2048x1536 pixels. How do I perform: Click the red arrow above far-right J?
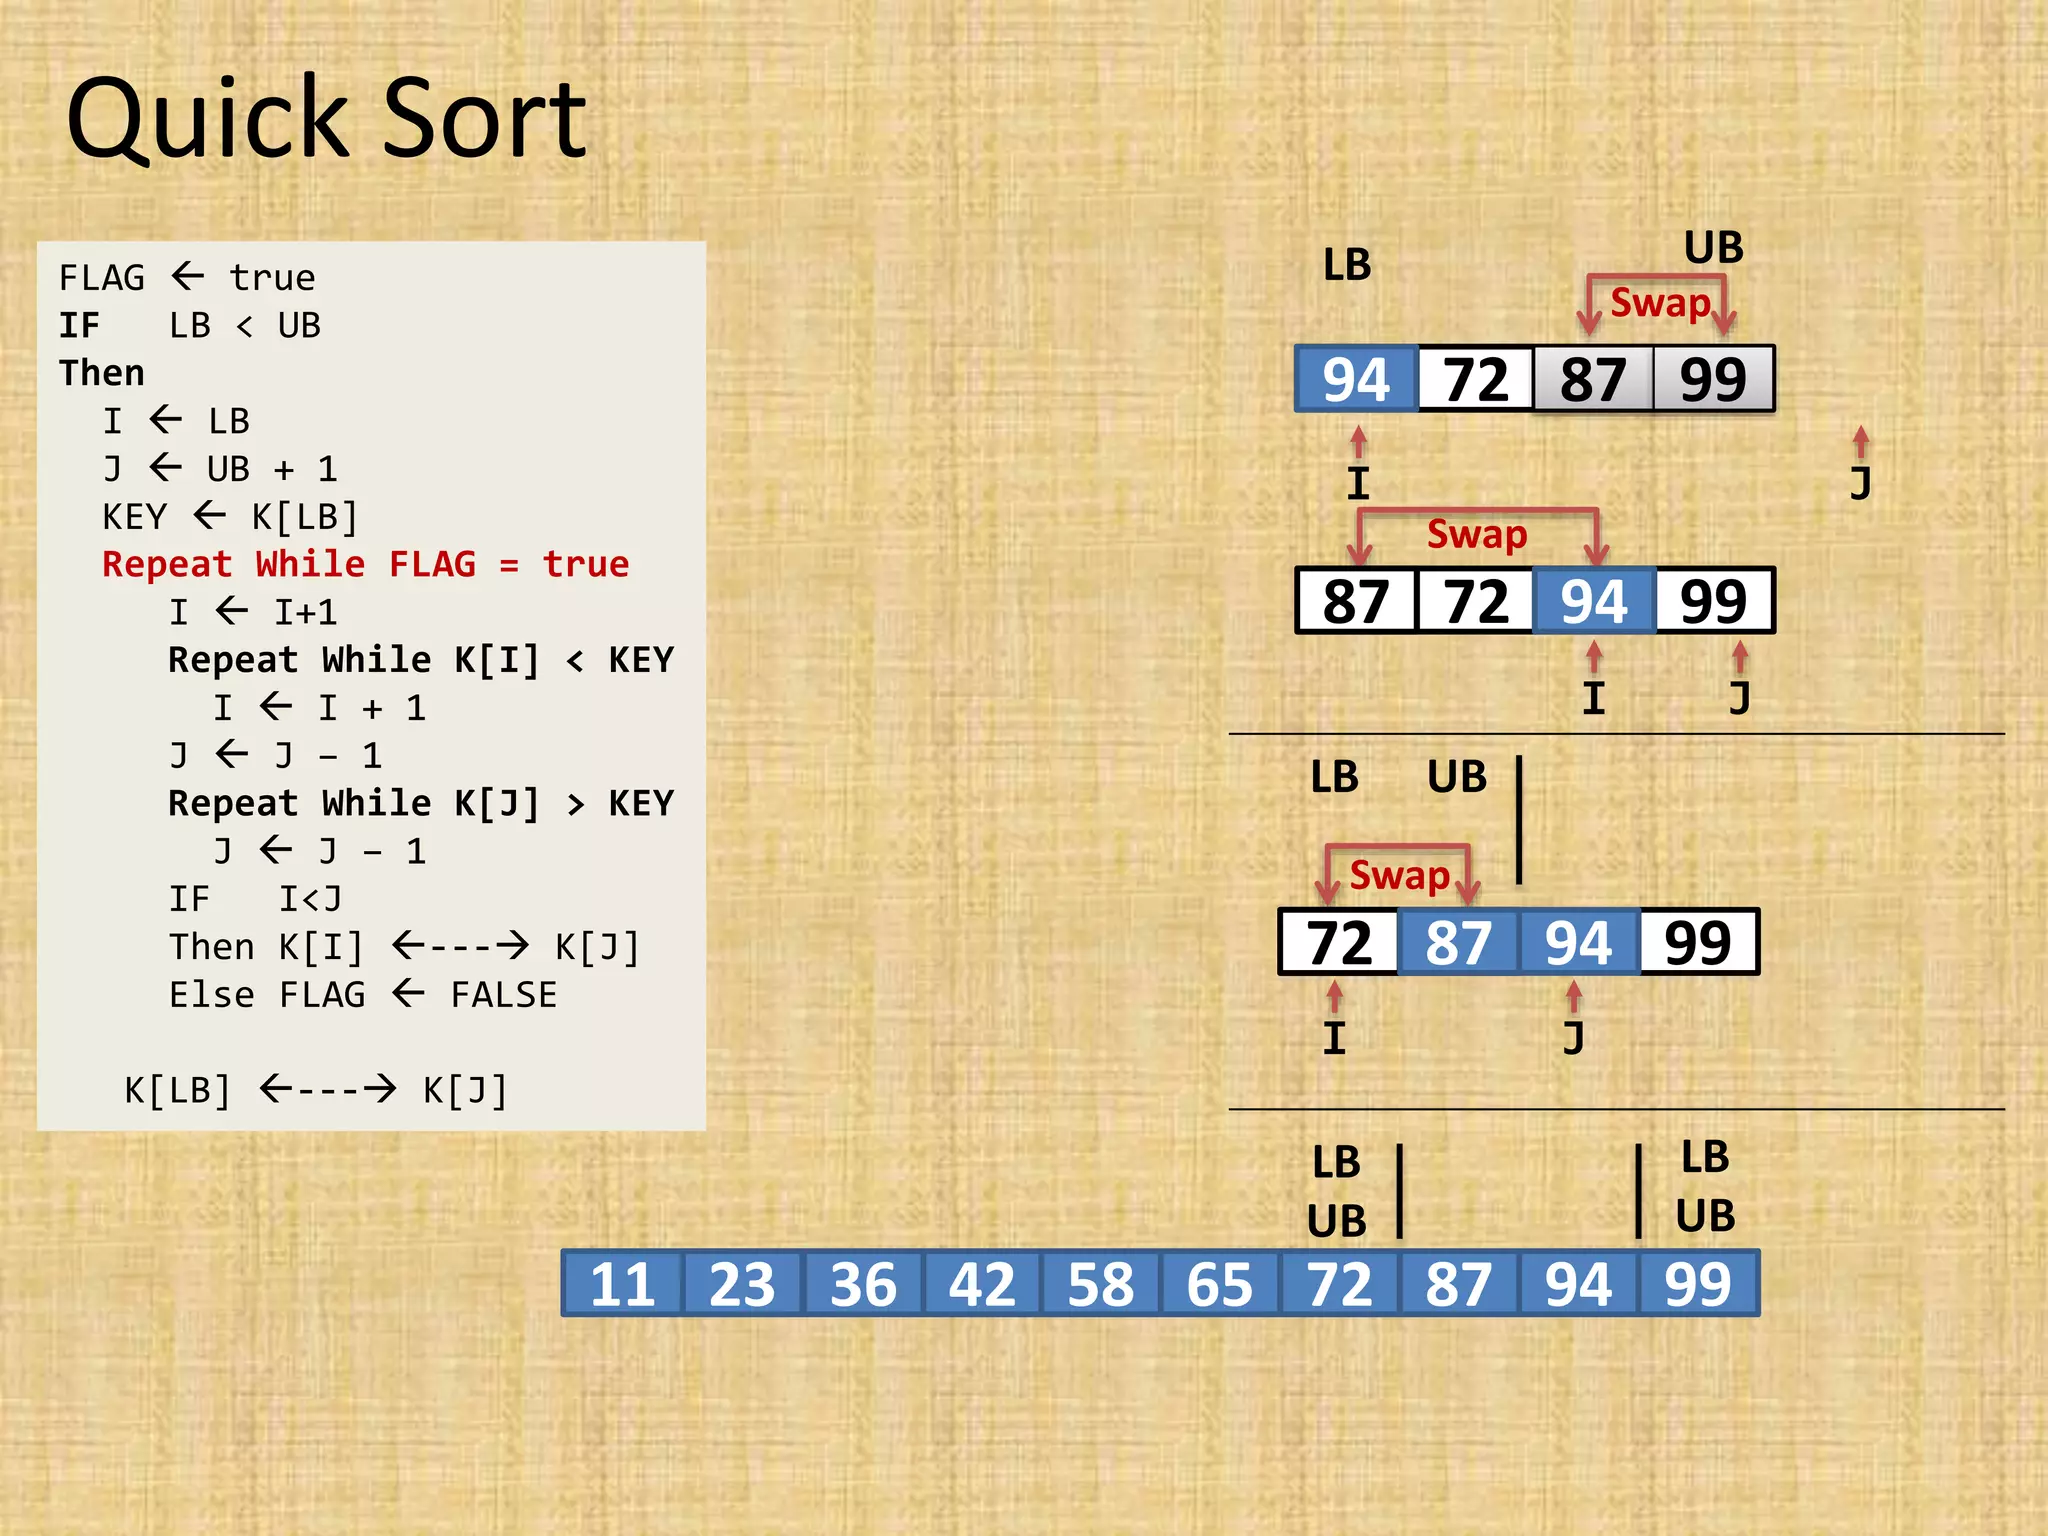tap(1860, 441)
